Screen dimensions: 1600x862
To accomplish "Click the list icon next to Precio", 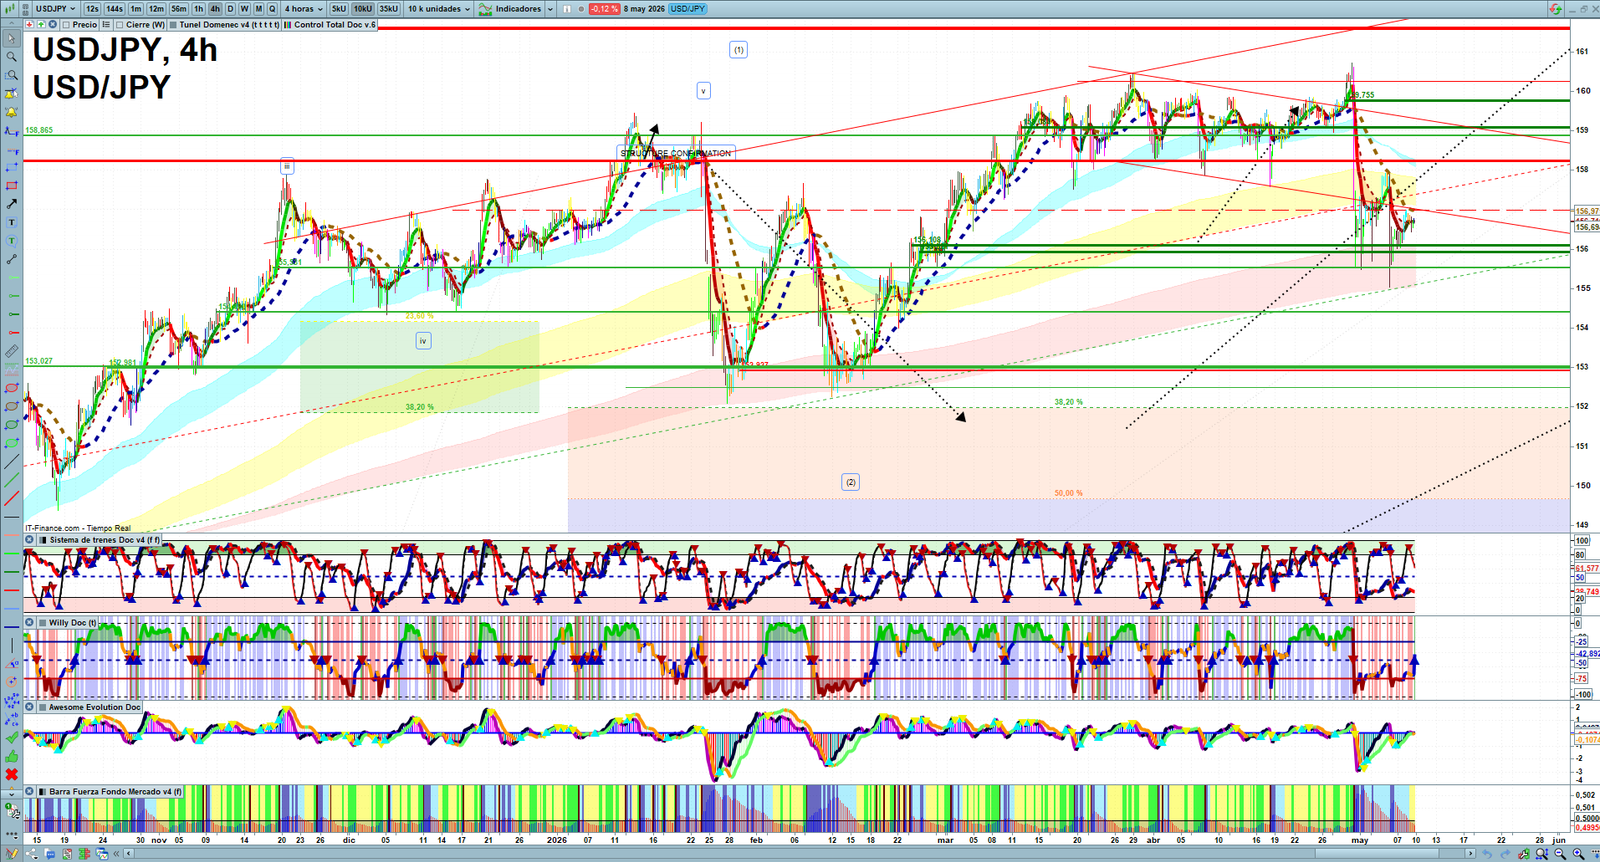I will tap(106, 25).
